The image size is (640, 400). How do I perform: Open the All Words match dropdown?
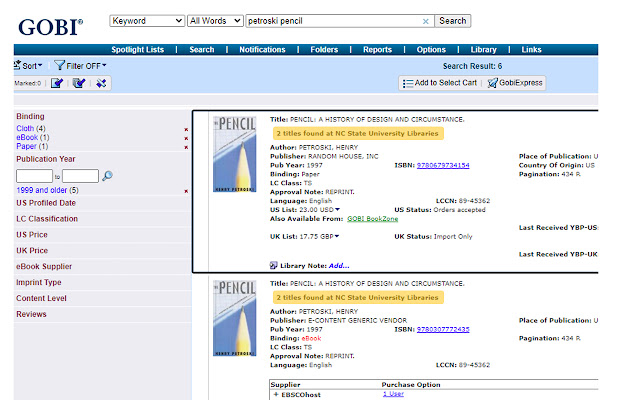point(216,21)
